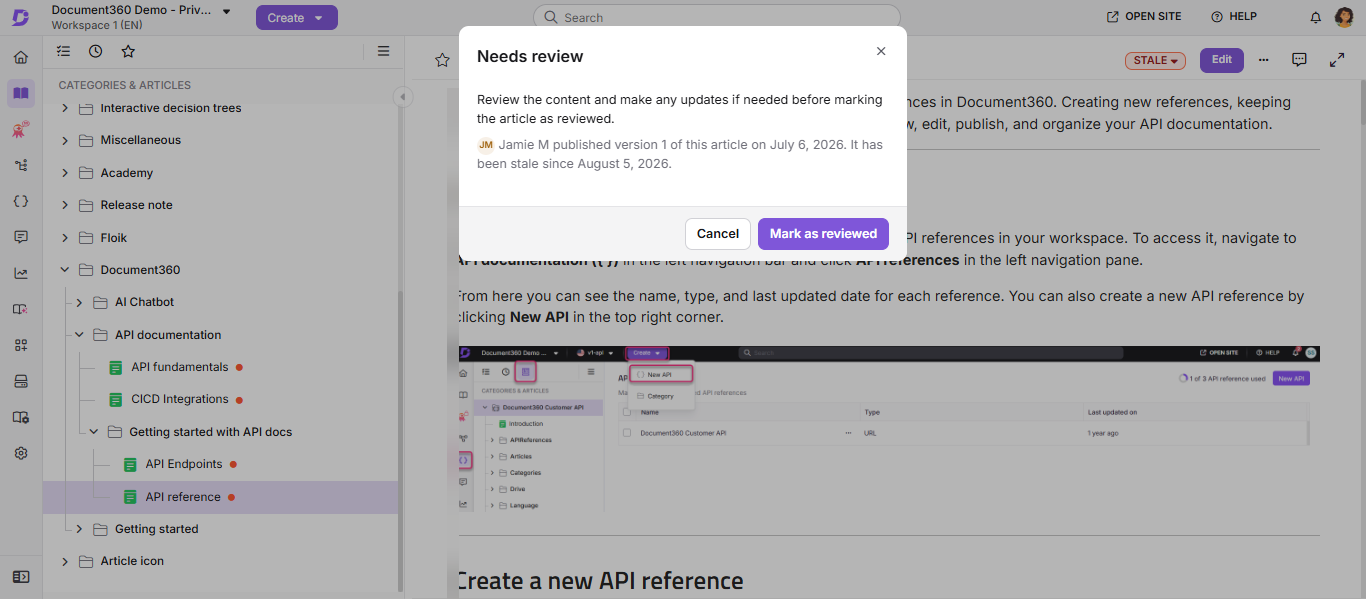This screenshot has height=599, width=1366.
Task: Expand the Release note category
Action: [66, 205]
